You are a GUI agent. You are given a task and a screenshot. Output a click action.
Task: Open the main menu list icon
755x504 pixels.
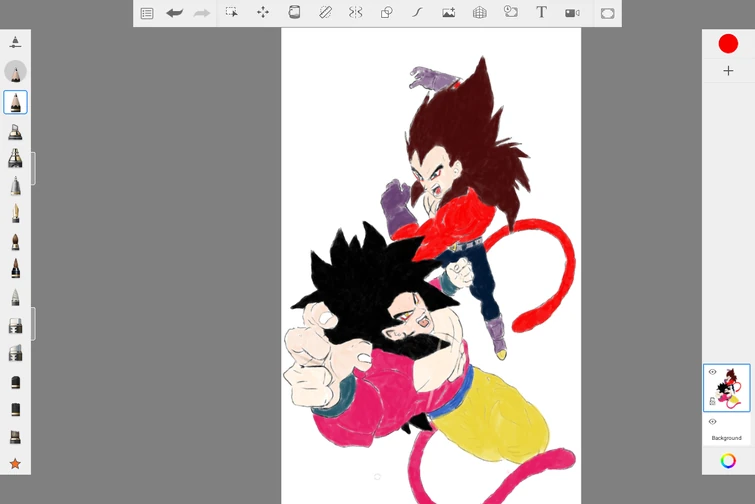pyautogui.click(x=147, y=13)
